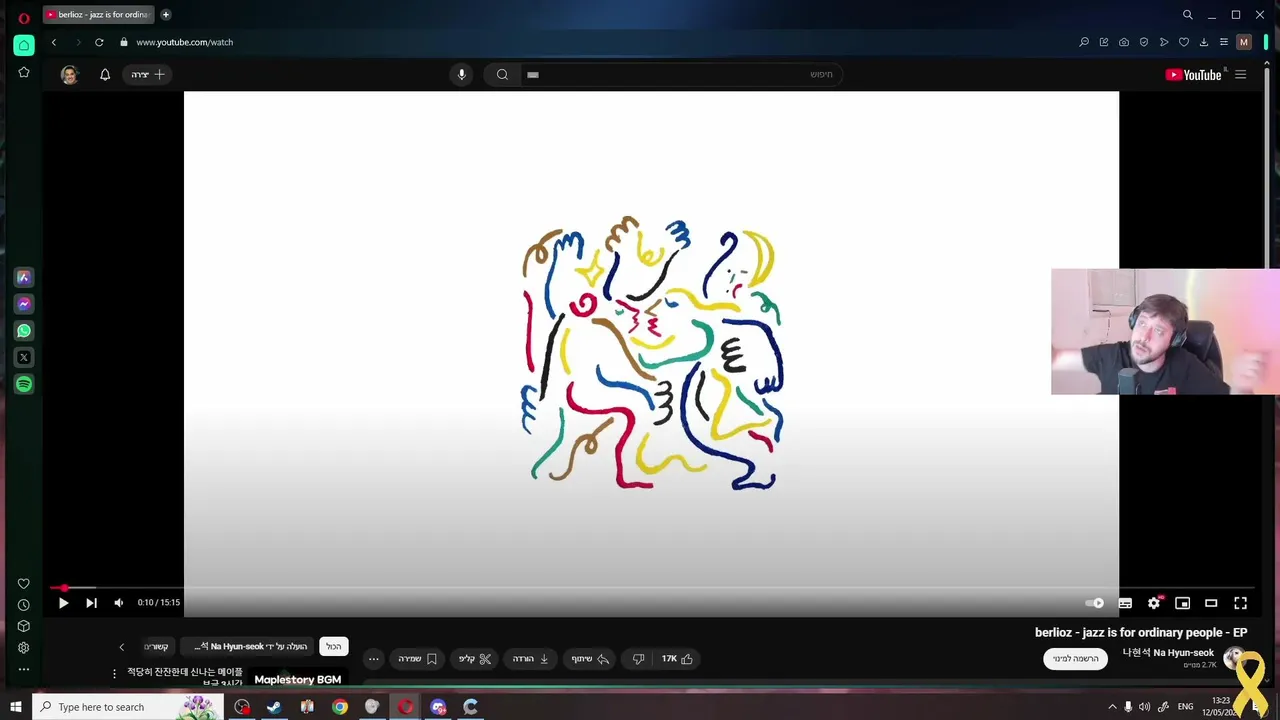This screenshot has width=1280, height=720.
Task: Reload the YouTube page
Action: point(99,42)
